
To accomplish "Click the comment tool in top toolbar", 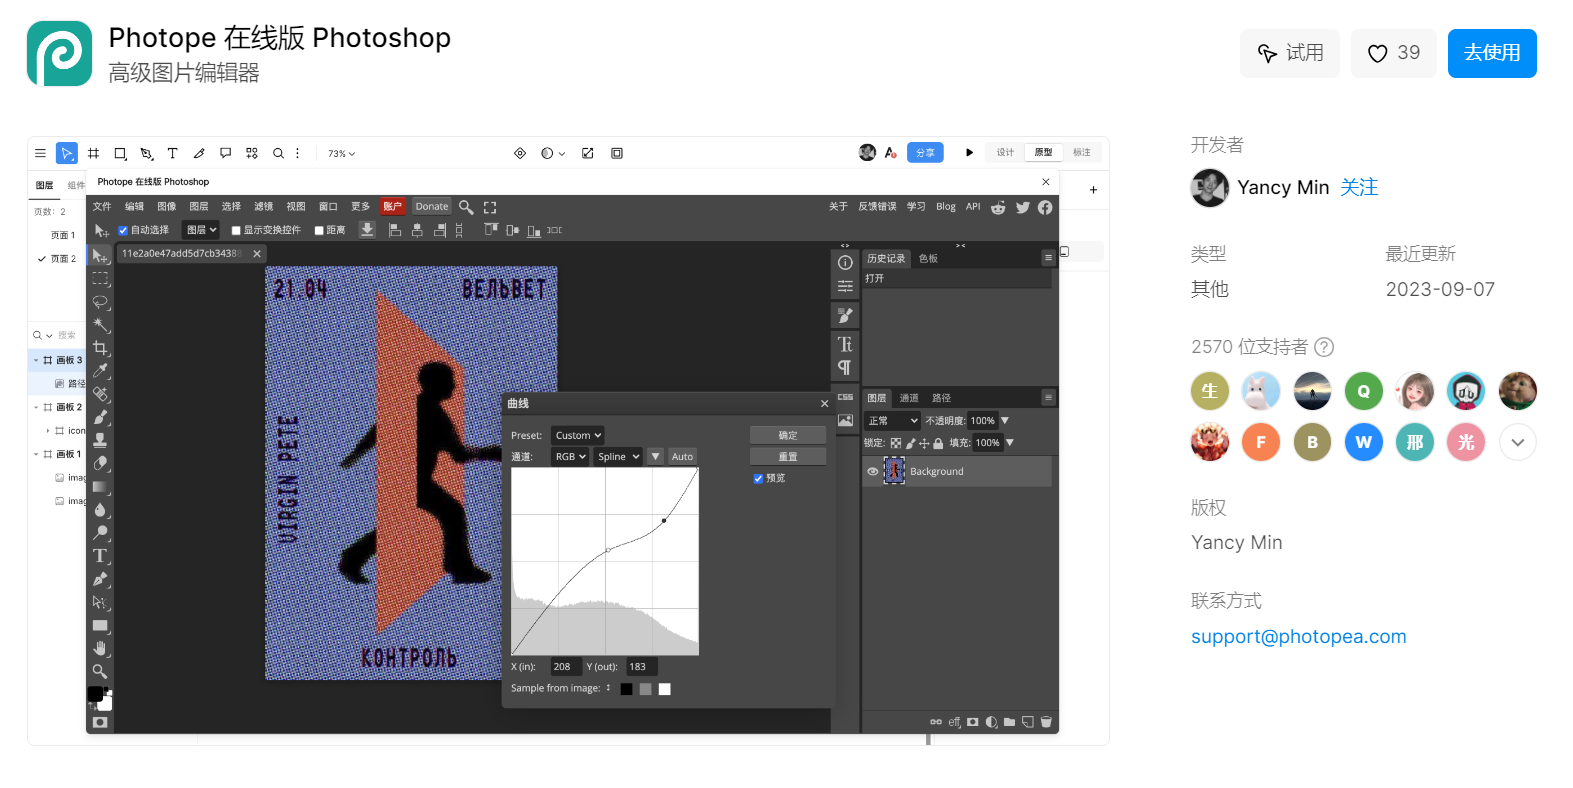I will 225,153.
